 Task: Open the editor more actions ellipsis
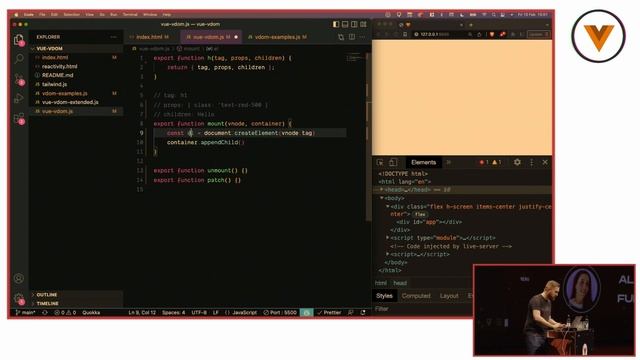362,37
